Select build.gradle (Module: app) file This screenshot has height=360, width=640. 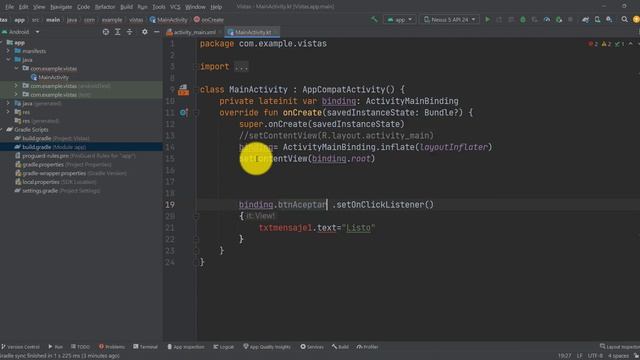point(50,147)
